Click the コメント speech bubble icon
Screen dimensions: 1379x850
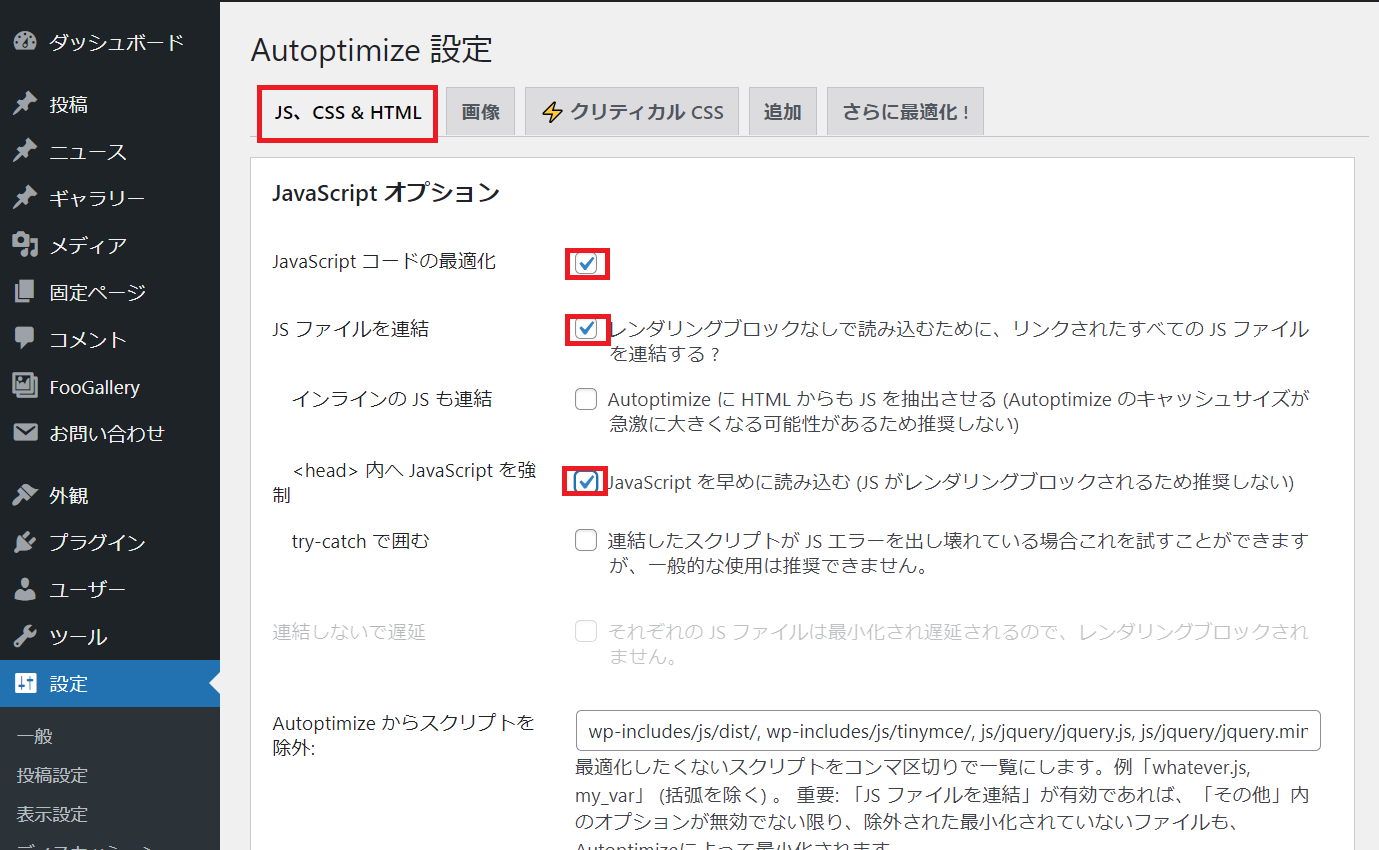coord(25,339)
